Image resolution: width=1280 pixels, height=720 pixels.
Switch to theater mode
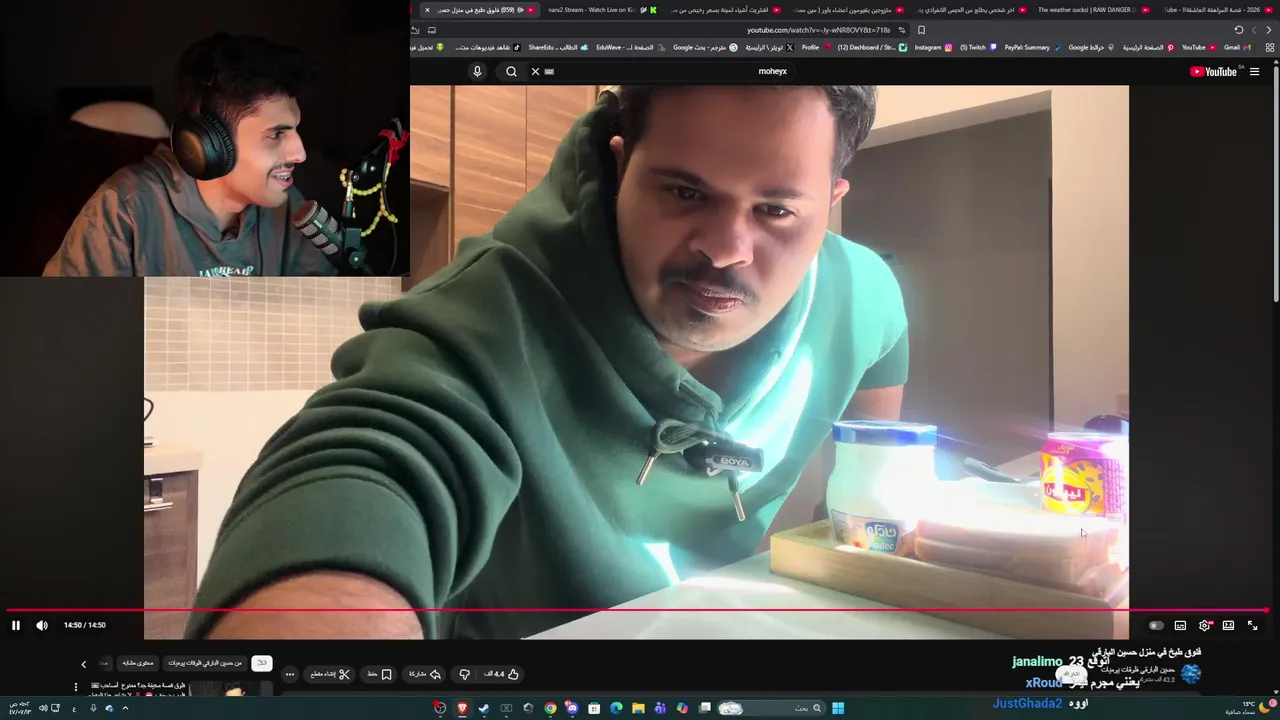tap(1228, 625)
